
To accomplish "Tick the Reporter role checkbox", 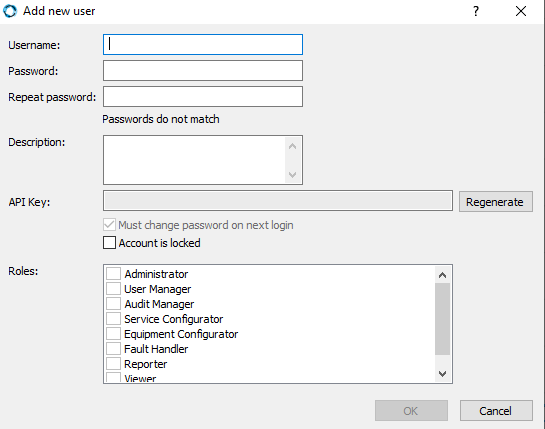I will (113, 364).
